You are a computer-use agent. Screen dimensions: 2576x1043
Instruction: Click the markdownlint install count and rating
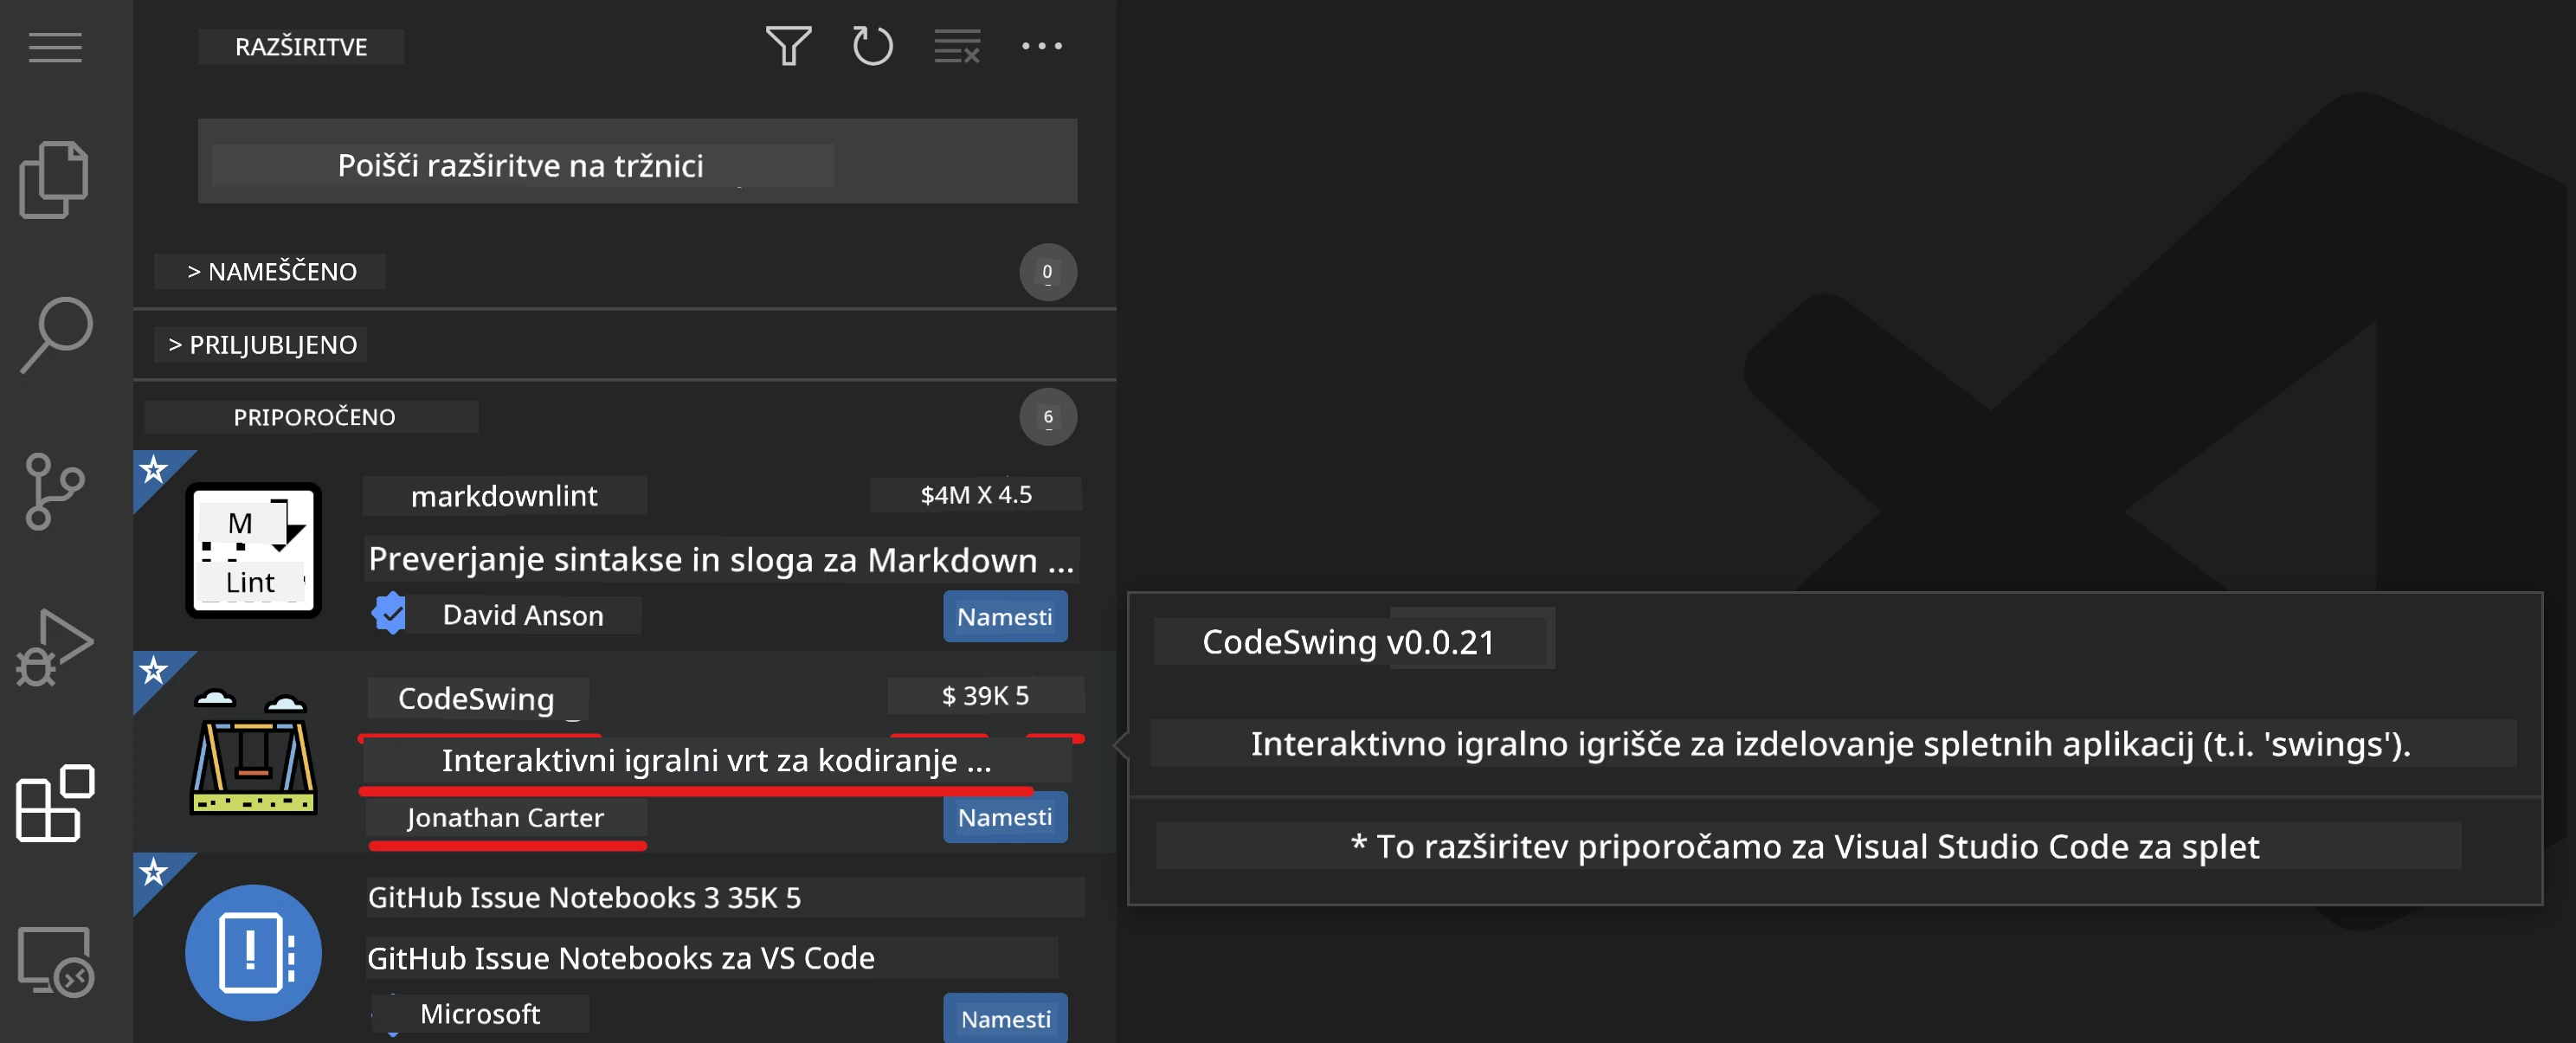coord(976,495)
